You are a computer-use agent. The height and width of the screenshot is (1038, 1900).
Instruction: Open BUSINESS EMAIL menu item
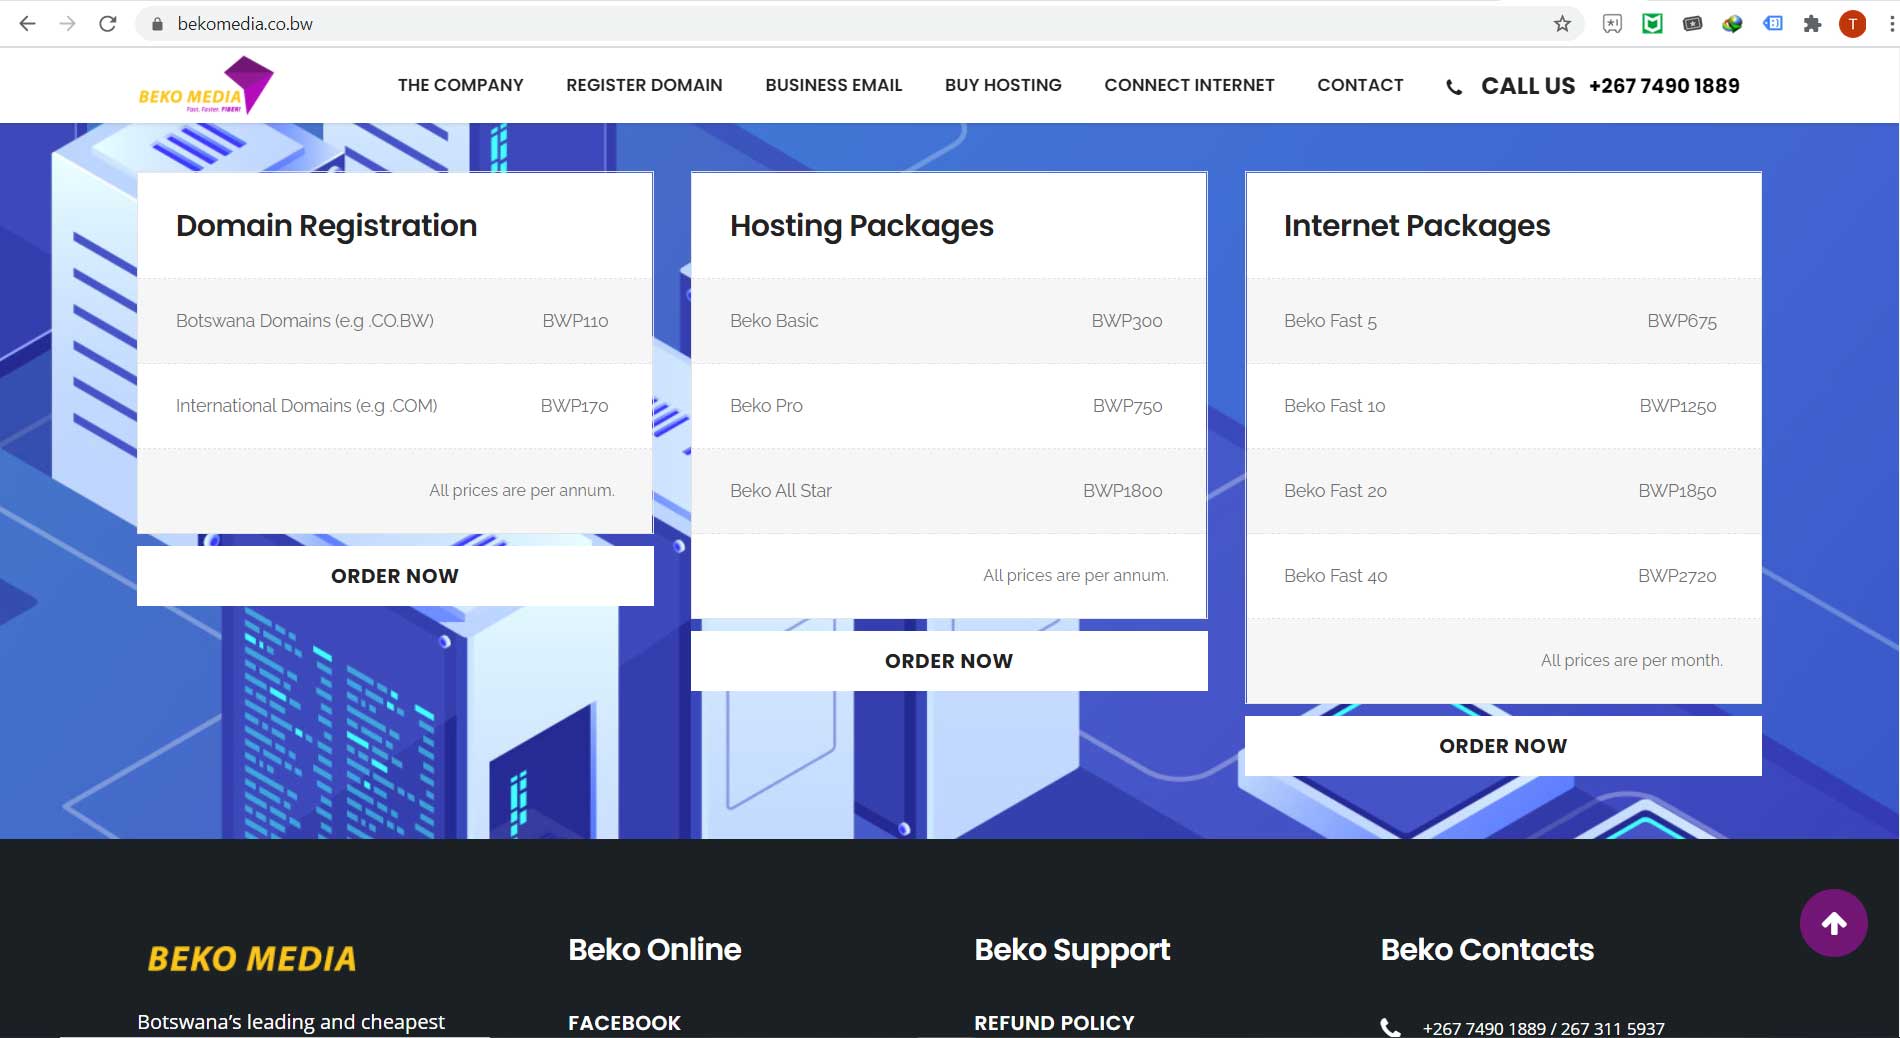834,85
